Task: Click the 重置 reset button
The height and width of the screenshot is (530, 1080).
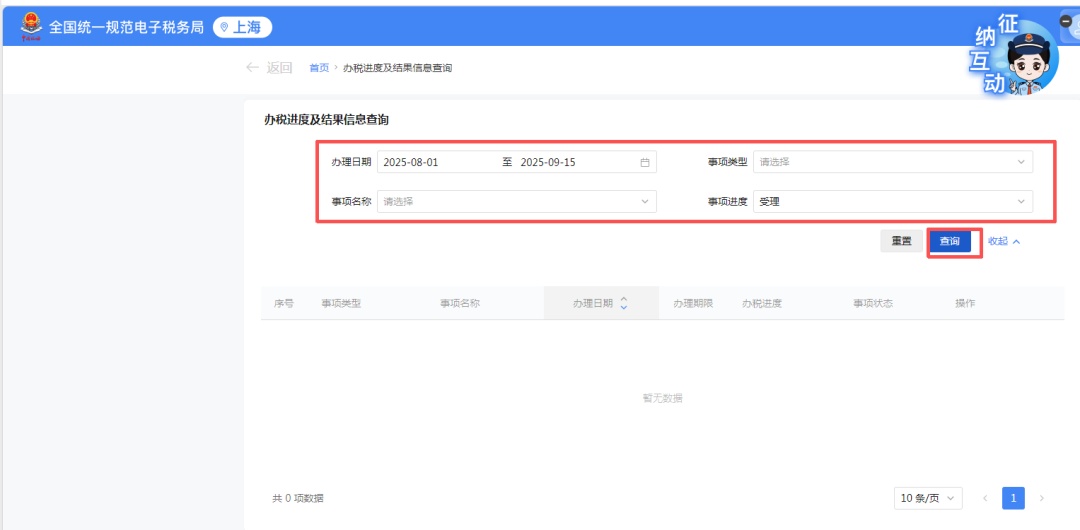Action: point(901,241)
